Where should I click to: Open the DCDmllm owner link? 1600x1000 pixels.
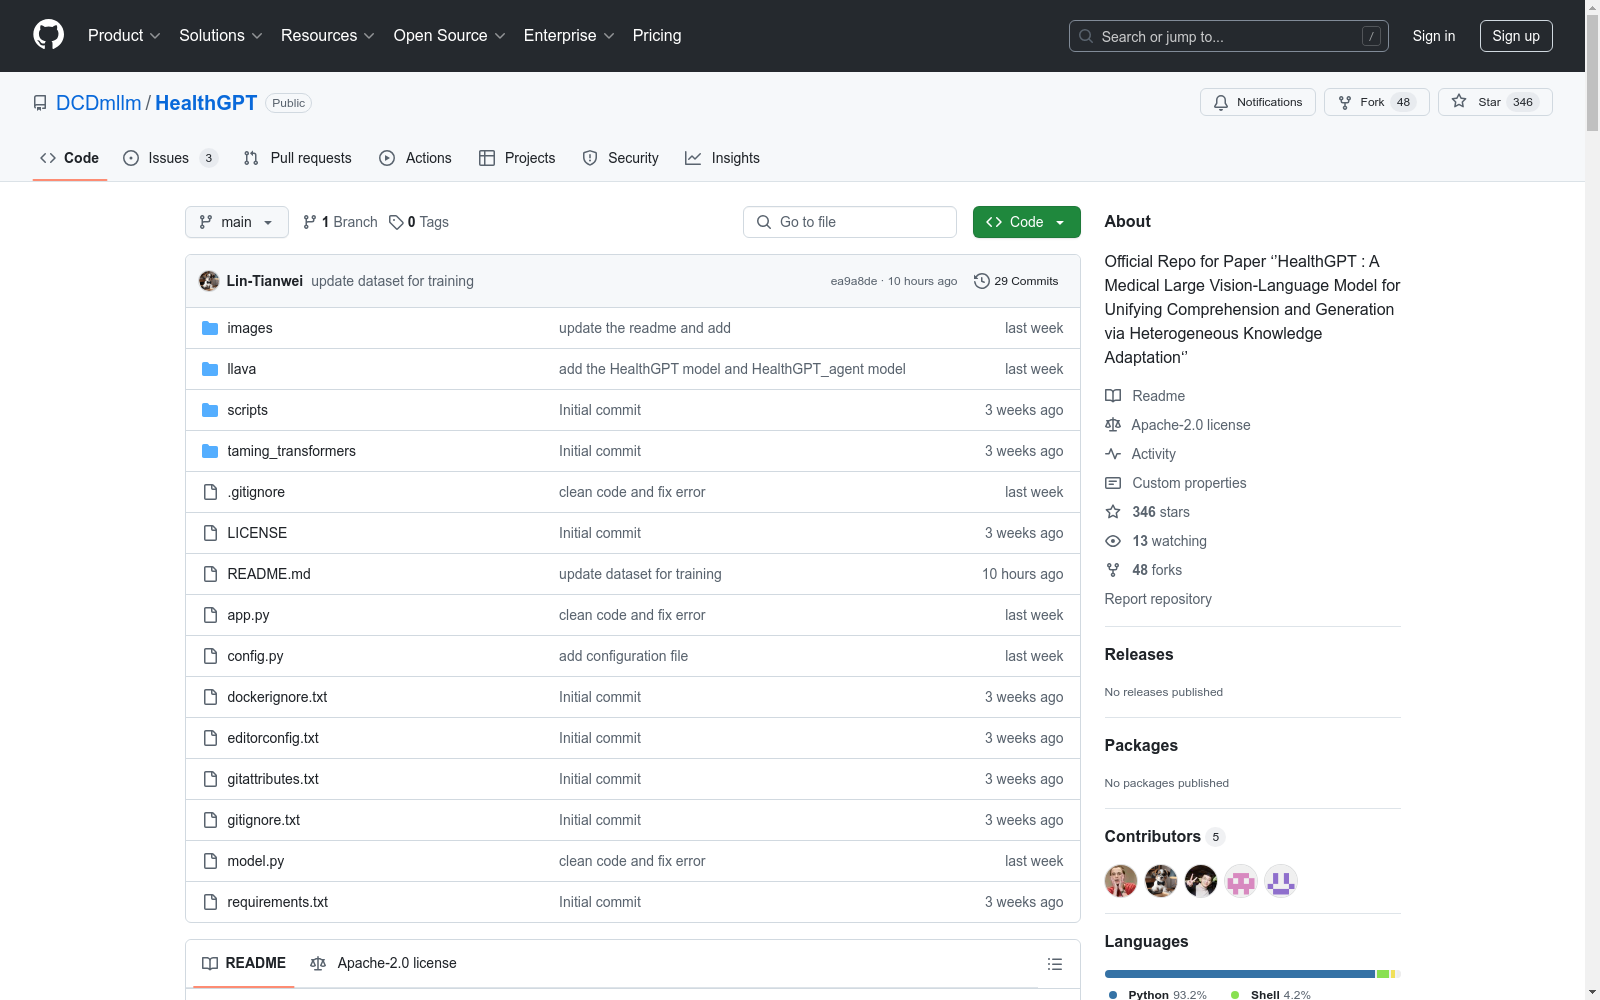click(x=99, y=103)
